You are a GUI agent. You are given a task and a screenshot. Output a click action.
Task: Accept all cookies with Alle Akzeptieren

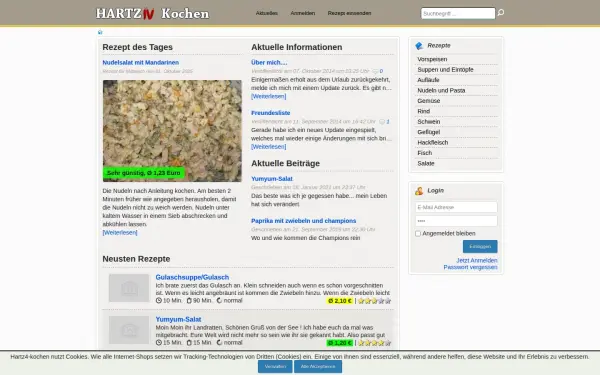[318, 367]
